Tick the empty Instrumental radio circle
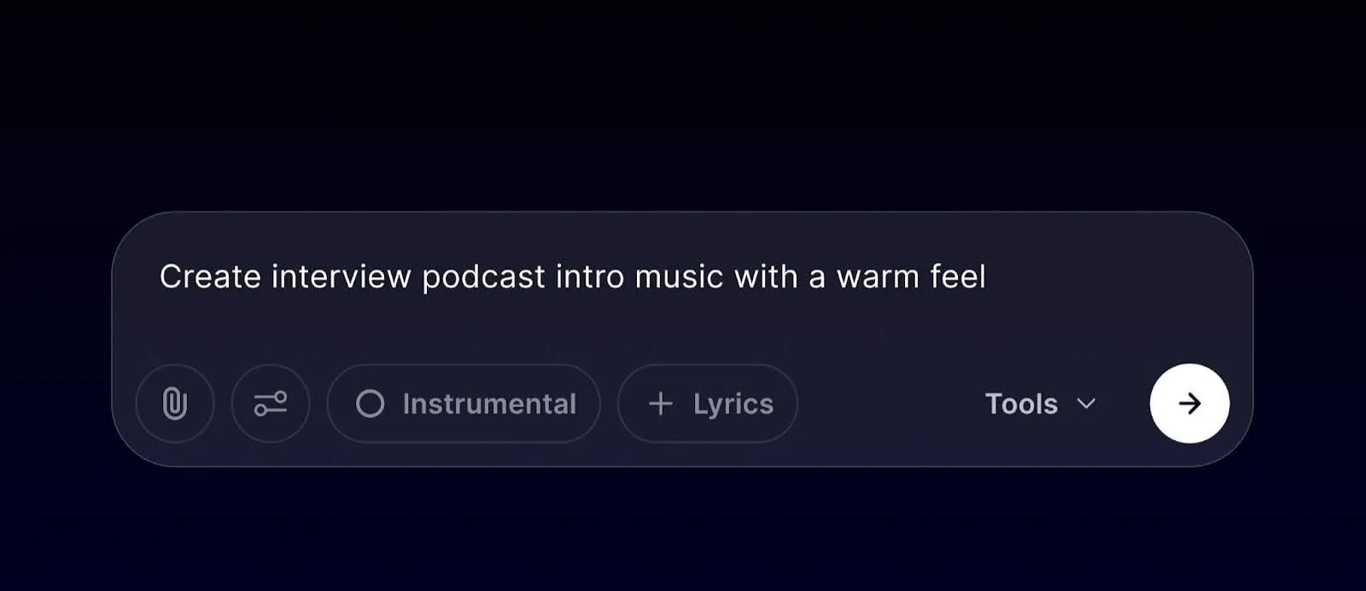Screen dimensions: 1366x591 [370, 404]
